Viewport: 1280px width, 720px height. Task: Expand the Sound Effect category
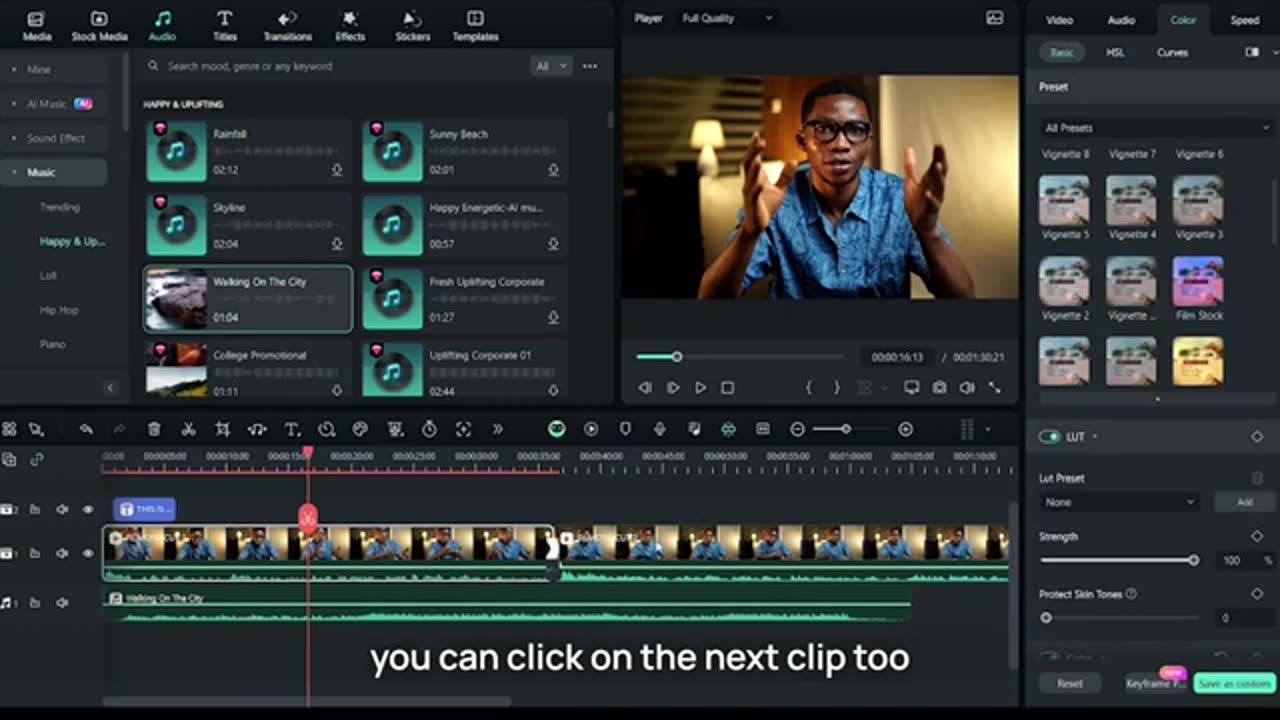coord(14,138)
